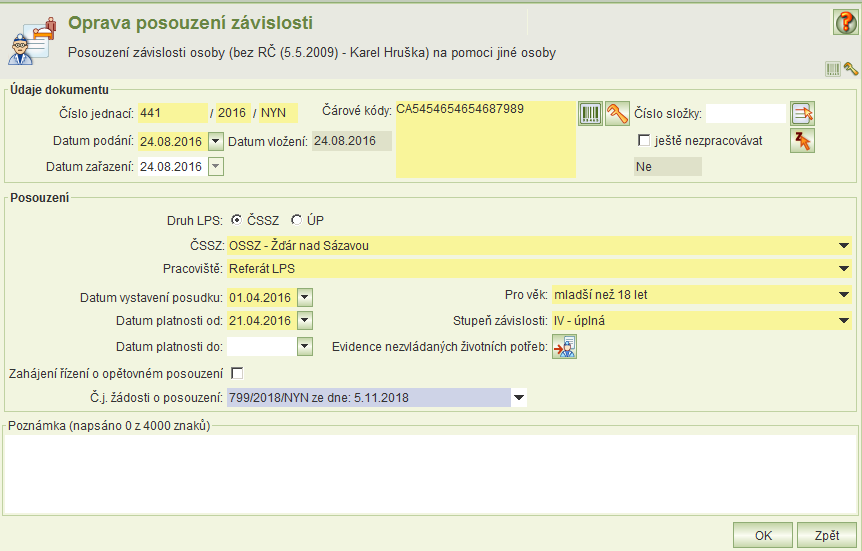
Task: Expand Č.j. žádosti o posouzení dropdown
Action: 519,398
